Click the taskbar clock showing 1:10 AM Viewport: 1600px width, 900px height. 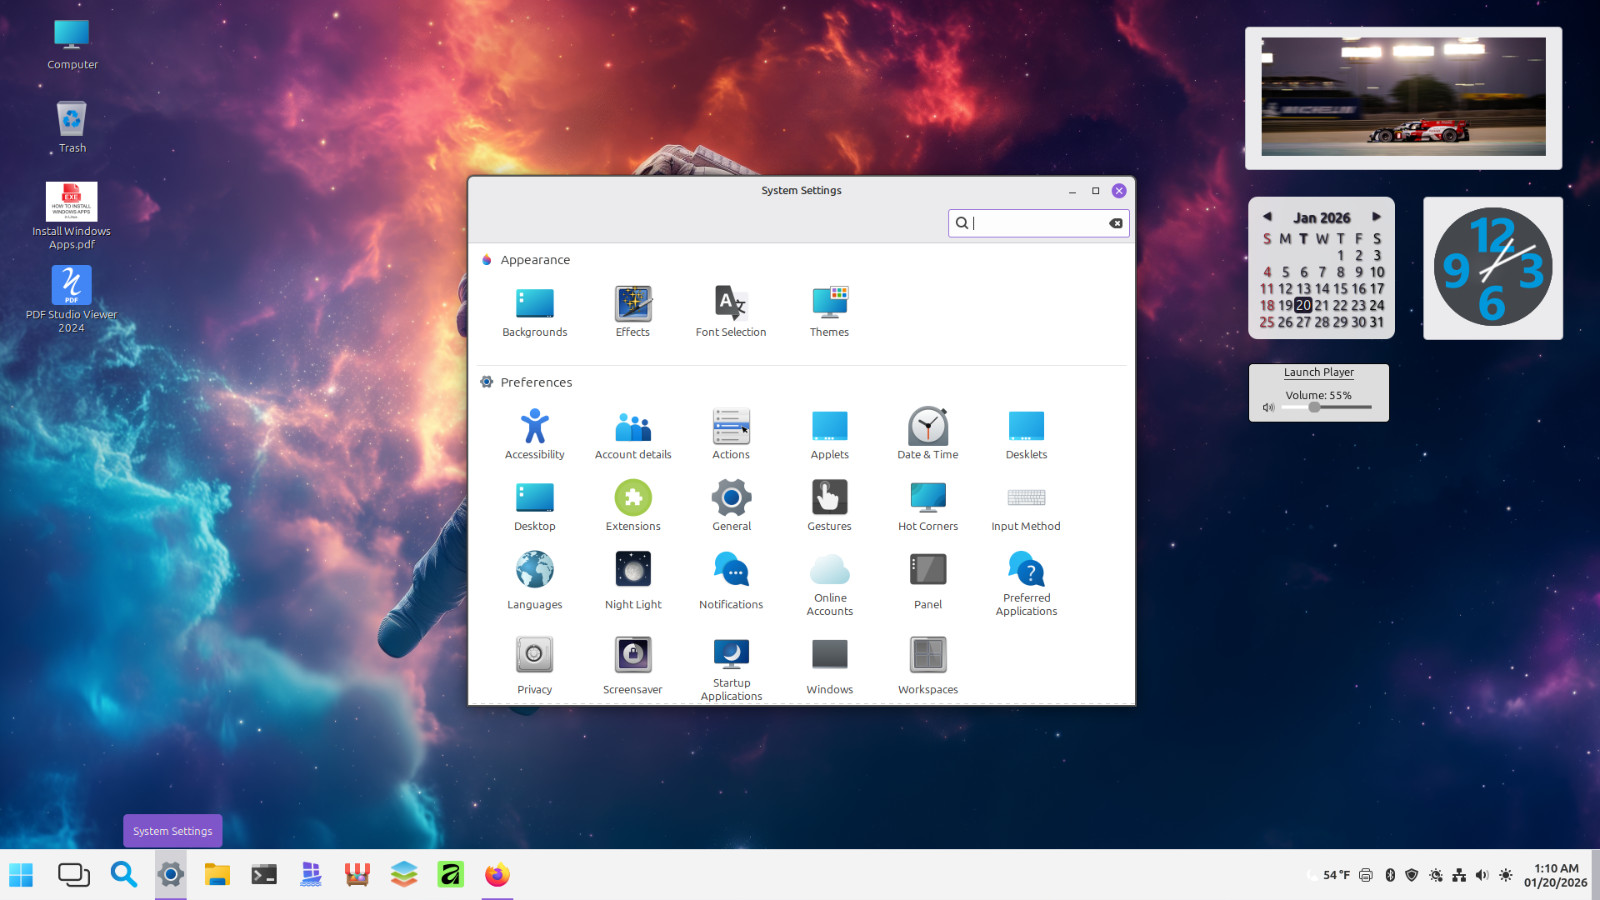(1556, 875)
